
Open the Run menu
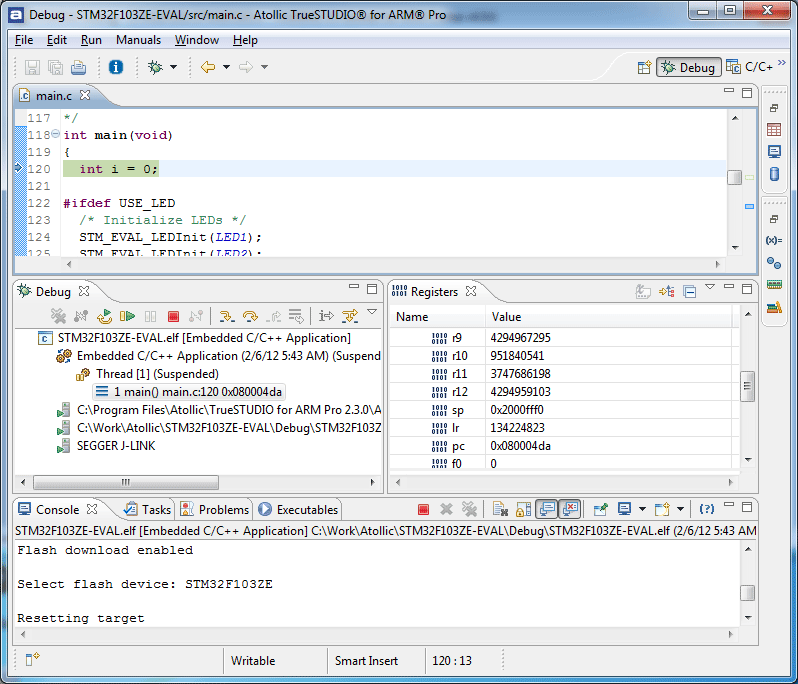[x=91, y=40]
